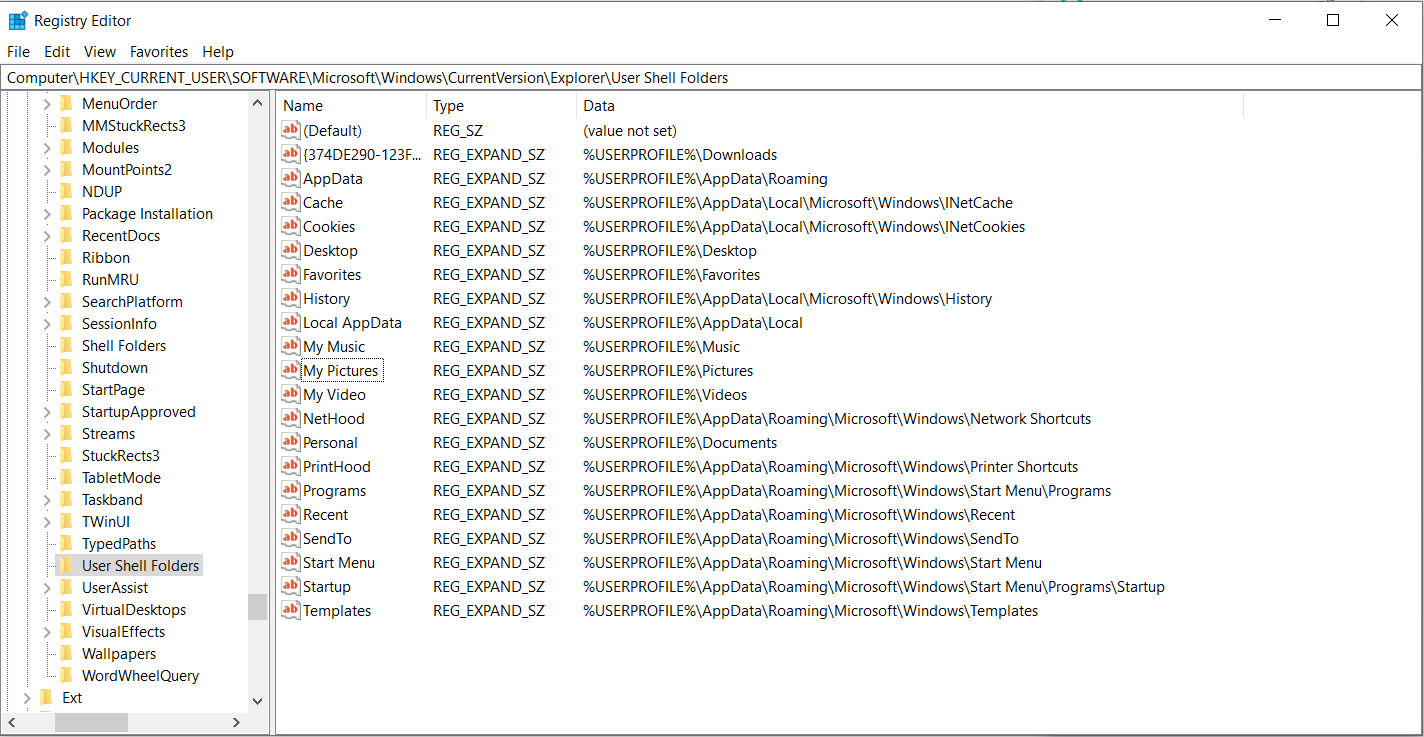1424x737 pixels.
Task: Expand the VisualEffects key
Action: [x=47, y=631]
